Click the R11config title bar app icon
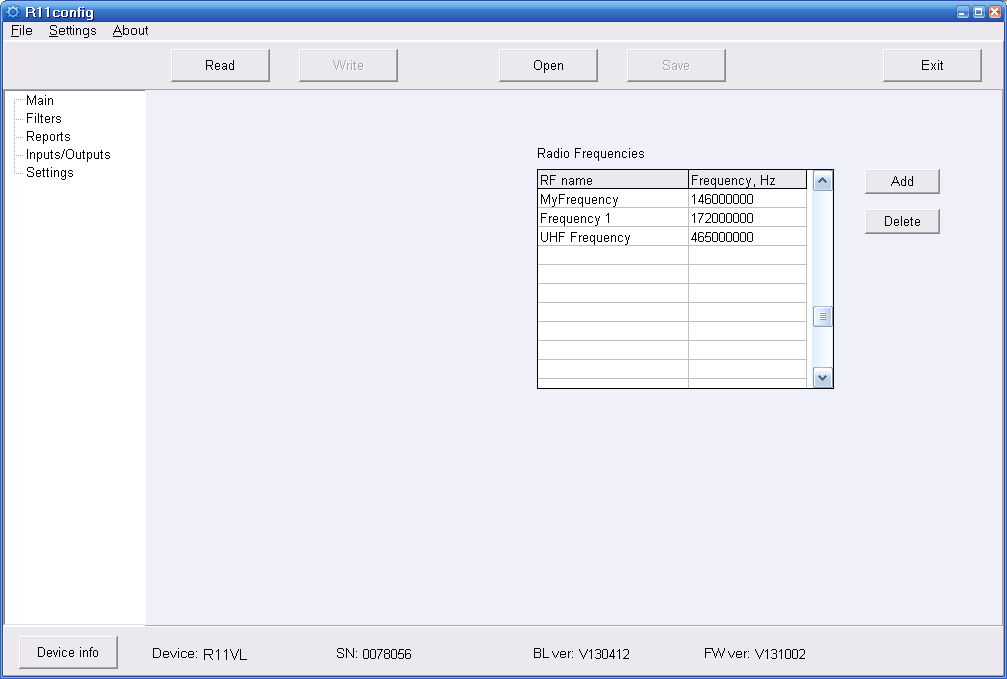The height and width of the screenshot is (679, 1007). [13, 12]
